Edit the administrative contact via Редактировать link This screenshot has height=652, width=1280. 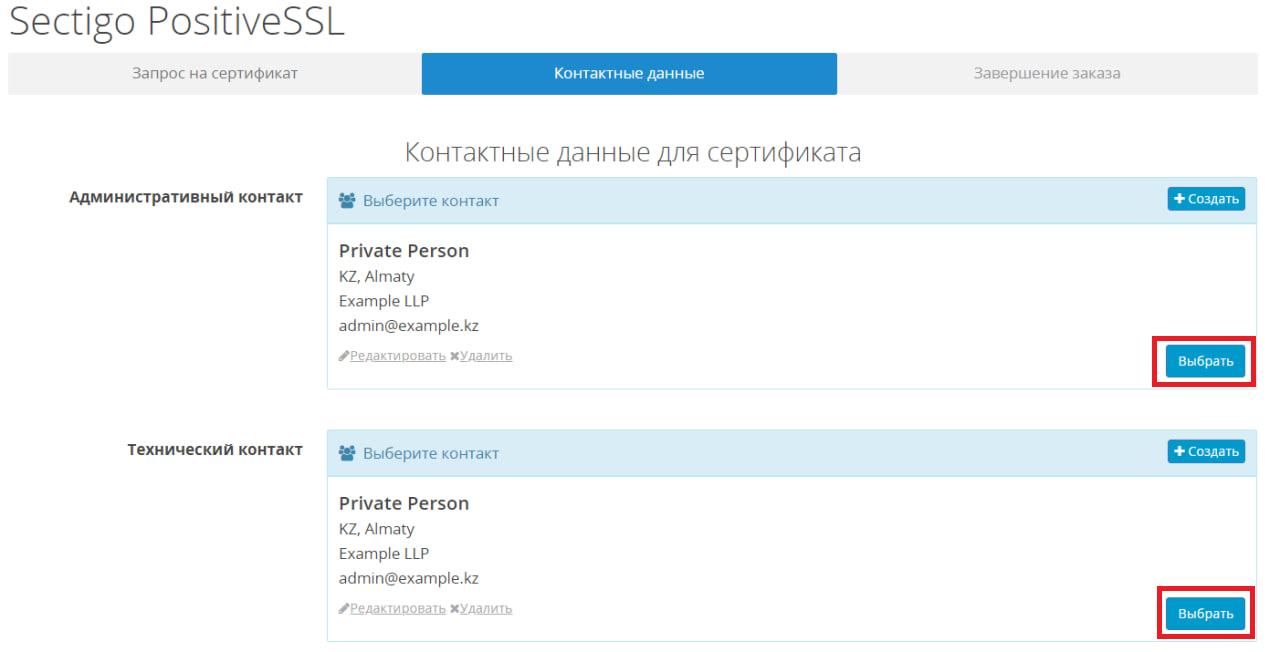coord(398,356)
